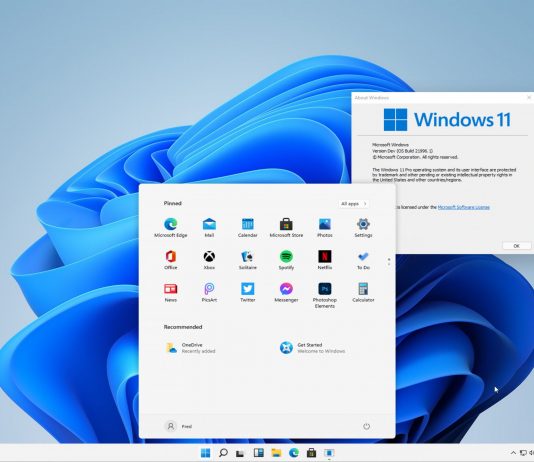534x462 pixels.
Task: Open Task View on taskbar
Action: click(240, 453)
